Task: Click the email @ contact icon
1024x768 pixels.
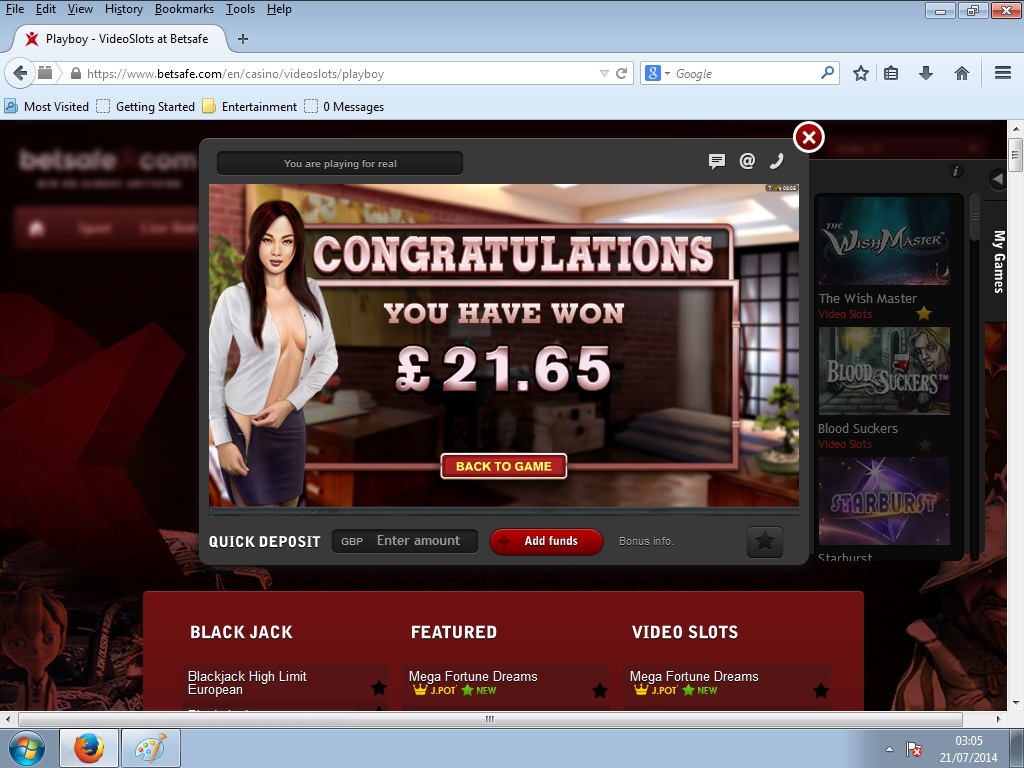Action: pos(747,161)
